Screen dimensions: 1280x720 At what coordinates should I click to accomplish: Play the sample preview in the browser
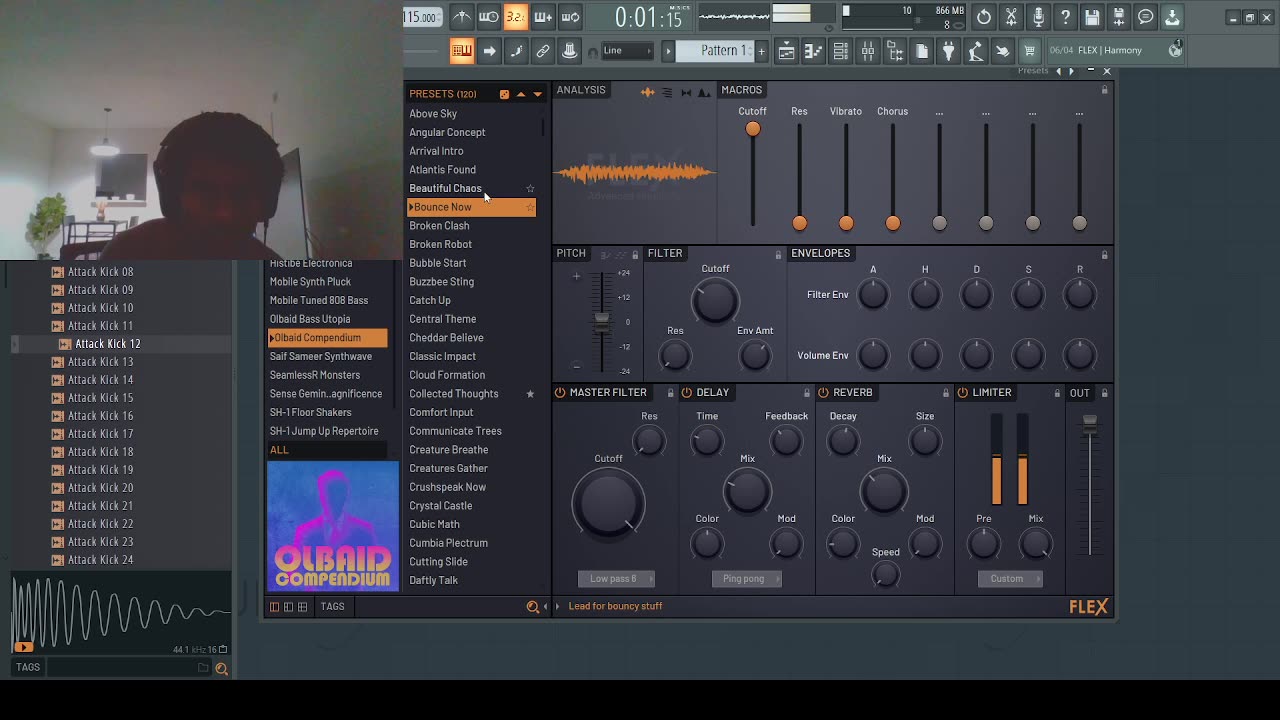click(x=23, y=647)
